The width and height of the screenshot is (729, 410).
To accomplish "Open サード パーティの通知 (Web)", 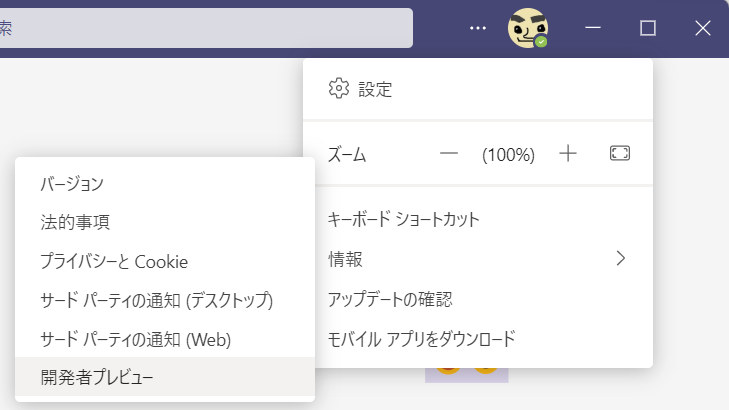I will pos(165,339).
